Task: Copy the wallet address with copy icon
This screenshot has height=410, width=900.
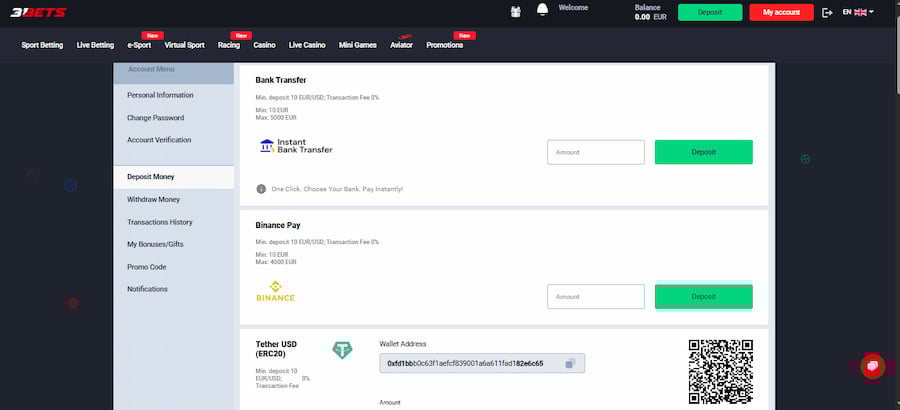Action: 570,363
